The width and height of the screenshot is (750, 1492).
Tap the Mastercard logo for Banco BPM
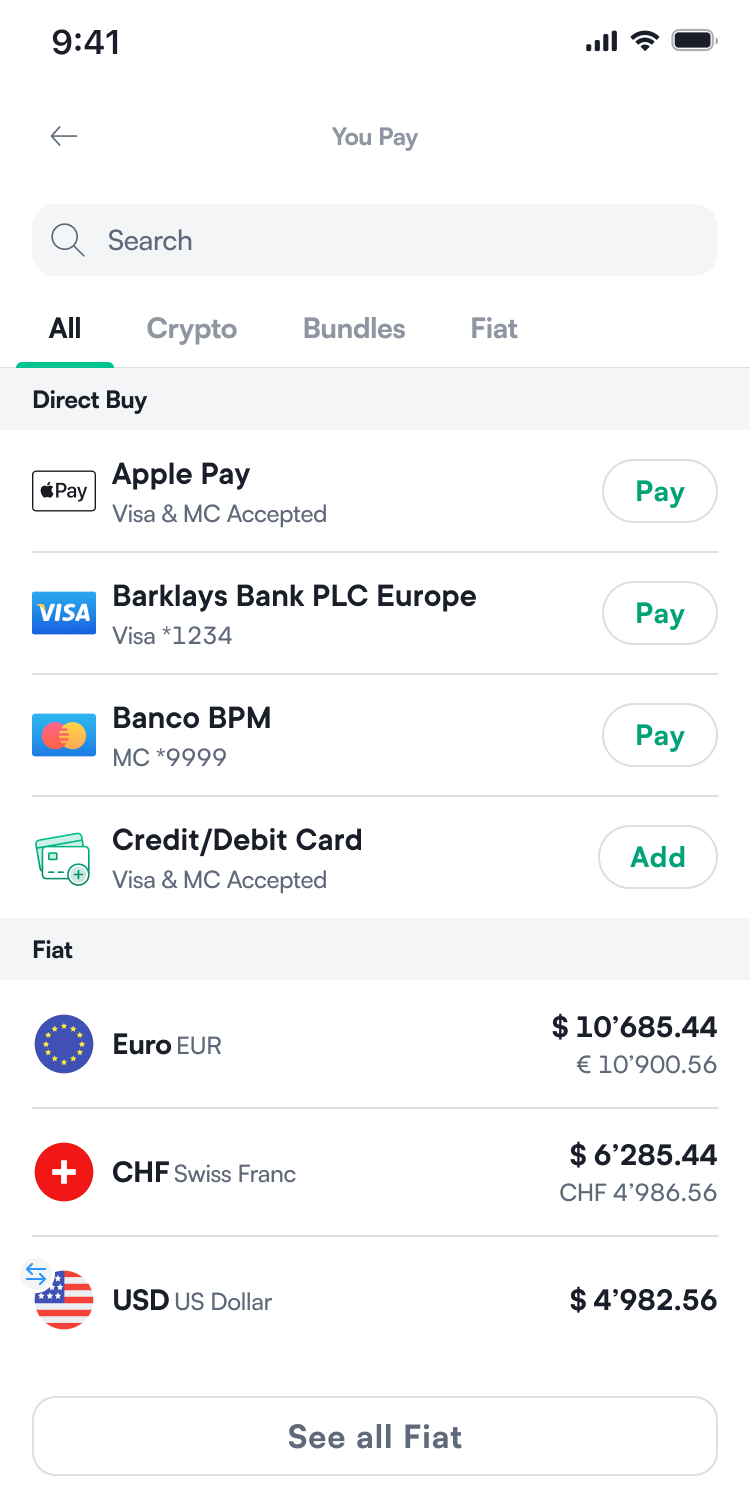pos(64,735)
